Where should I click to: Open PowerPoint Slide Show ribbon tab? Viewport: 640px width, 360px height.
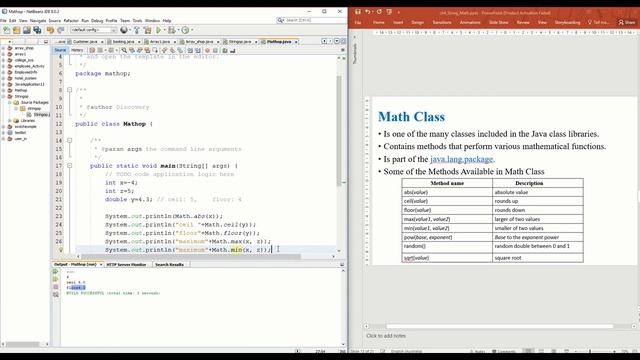(x=498, y=22)
